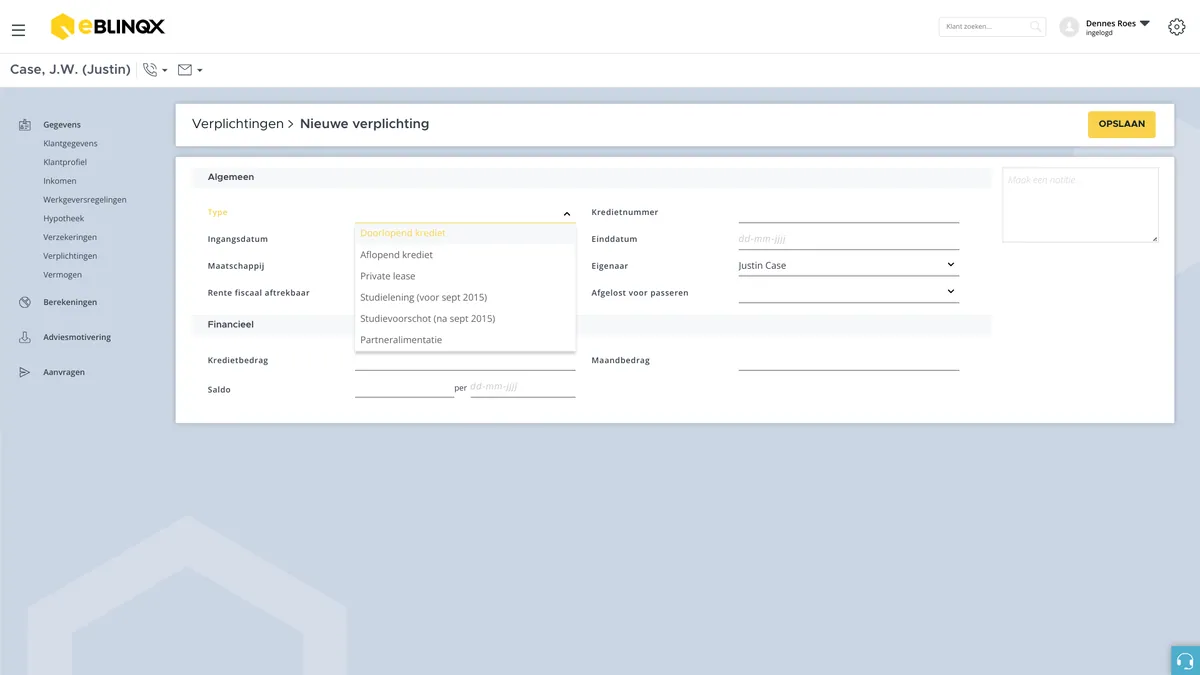This screenshot has width=1200, height=675.
Task: Click the Kredietnummer input field
Action: [849, 212]
